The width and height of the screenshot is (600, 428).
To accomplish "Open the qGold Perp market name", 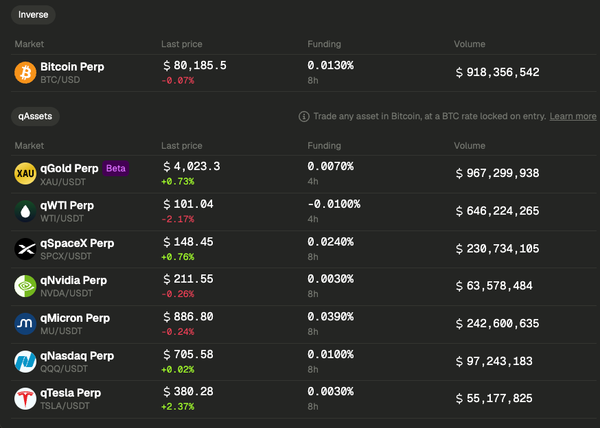I will (69, 168).
